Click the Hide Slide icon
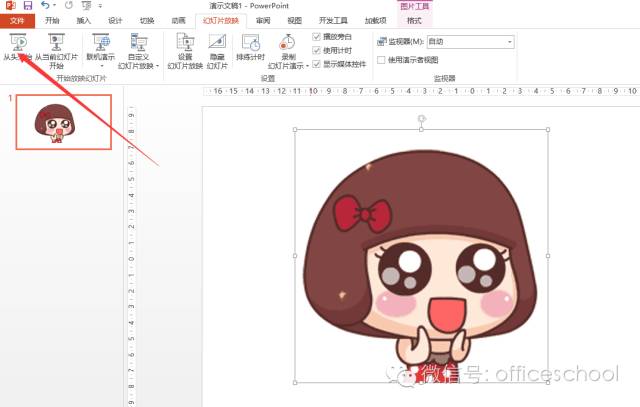 tap(217, 42)
